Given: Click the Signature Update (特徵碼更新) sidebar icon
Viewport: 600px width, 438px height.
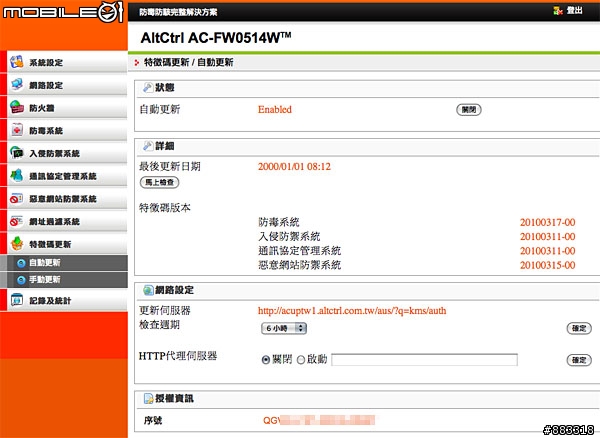Looking at the screenshot, I should (x=17, y=244).
